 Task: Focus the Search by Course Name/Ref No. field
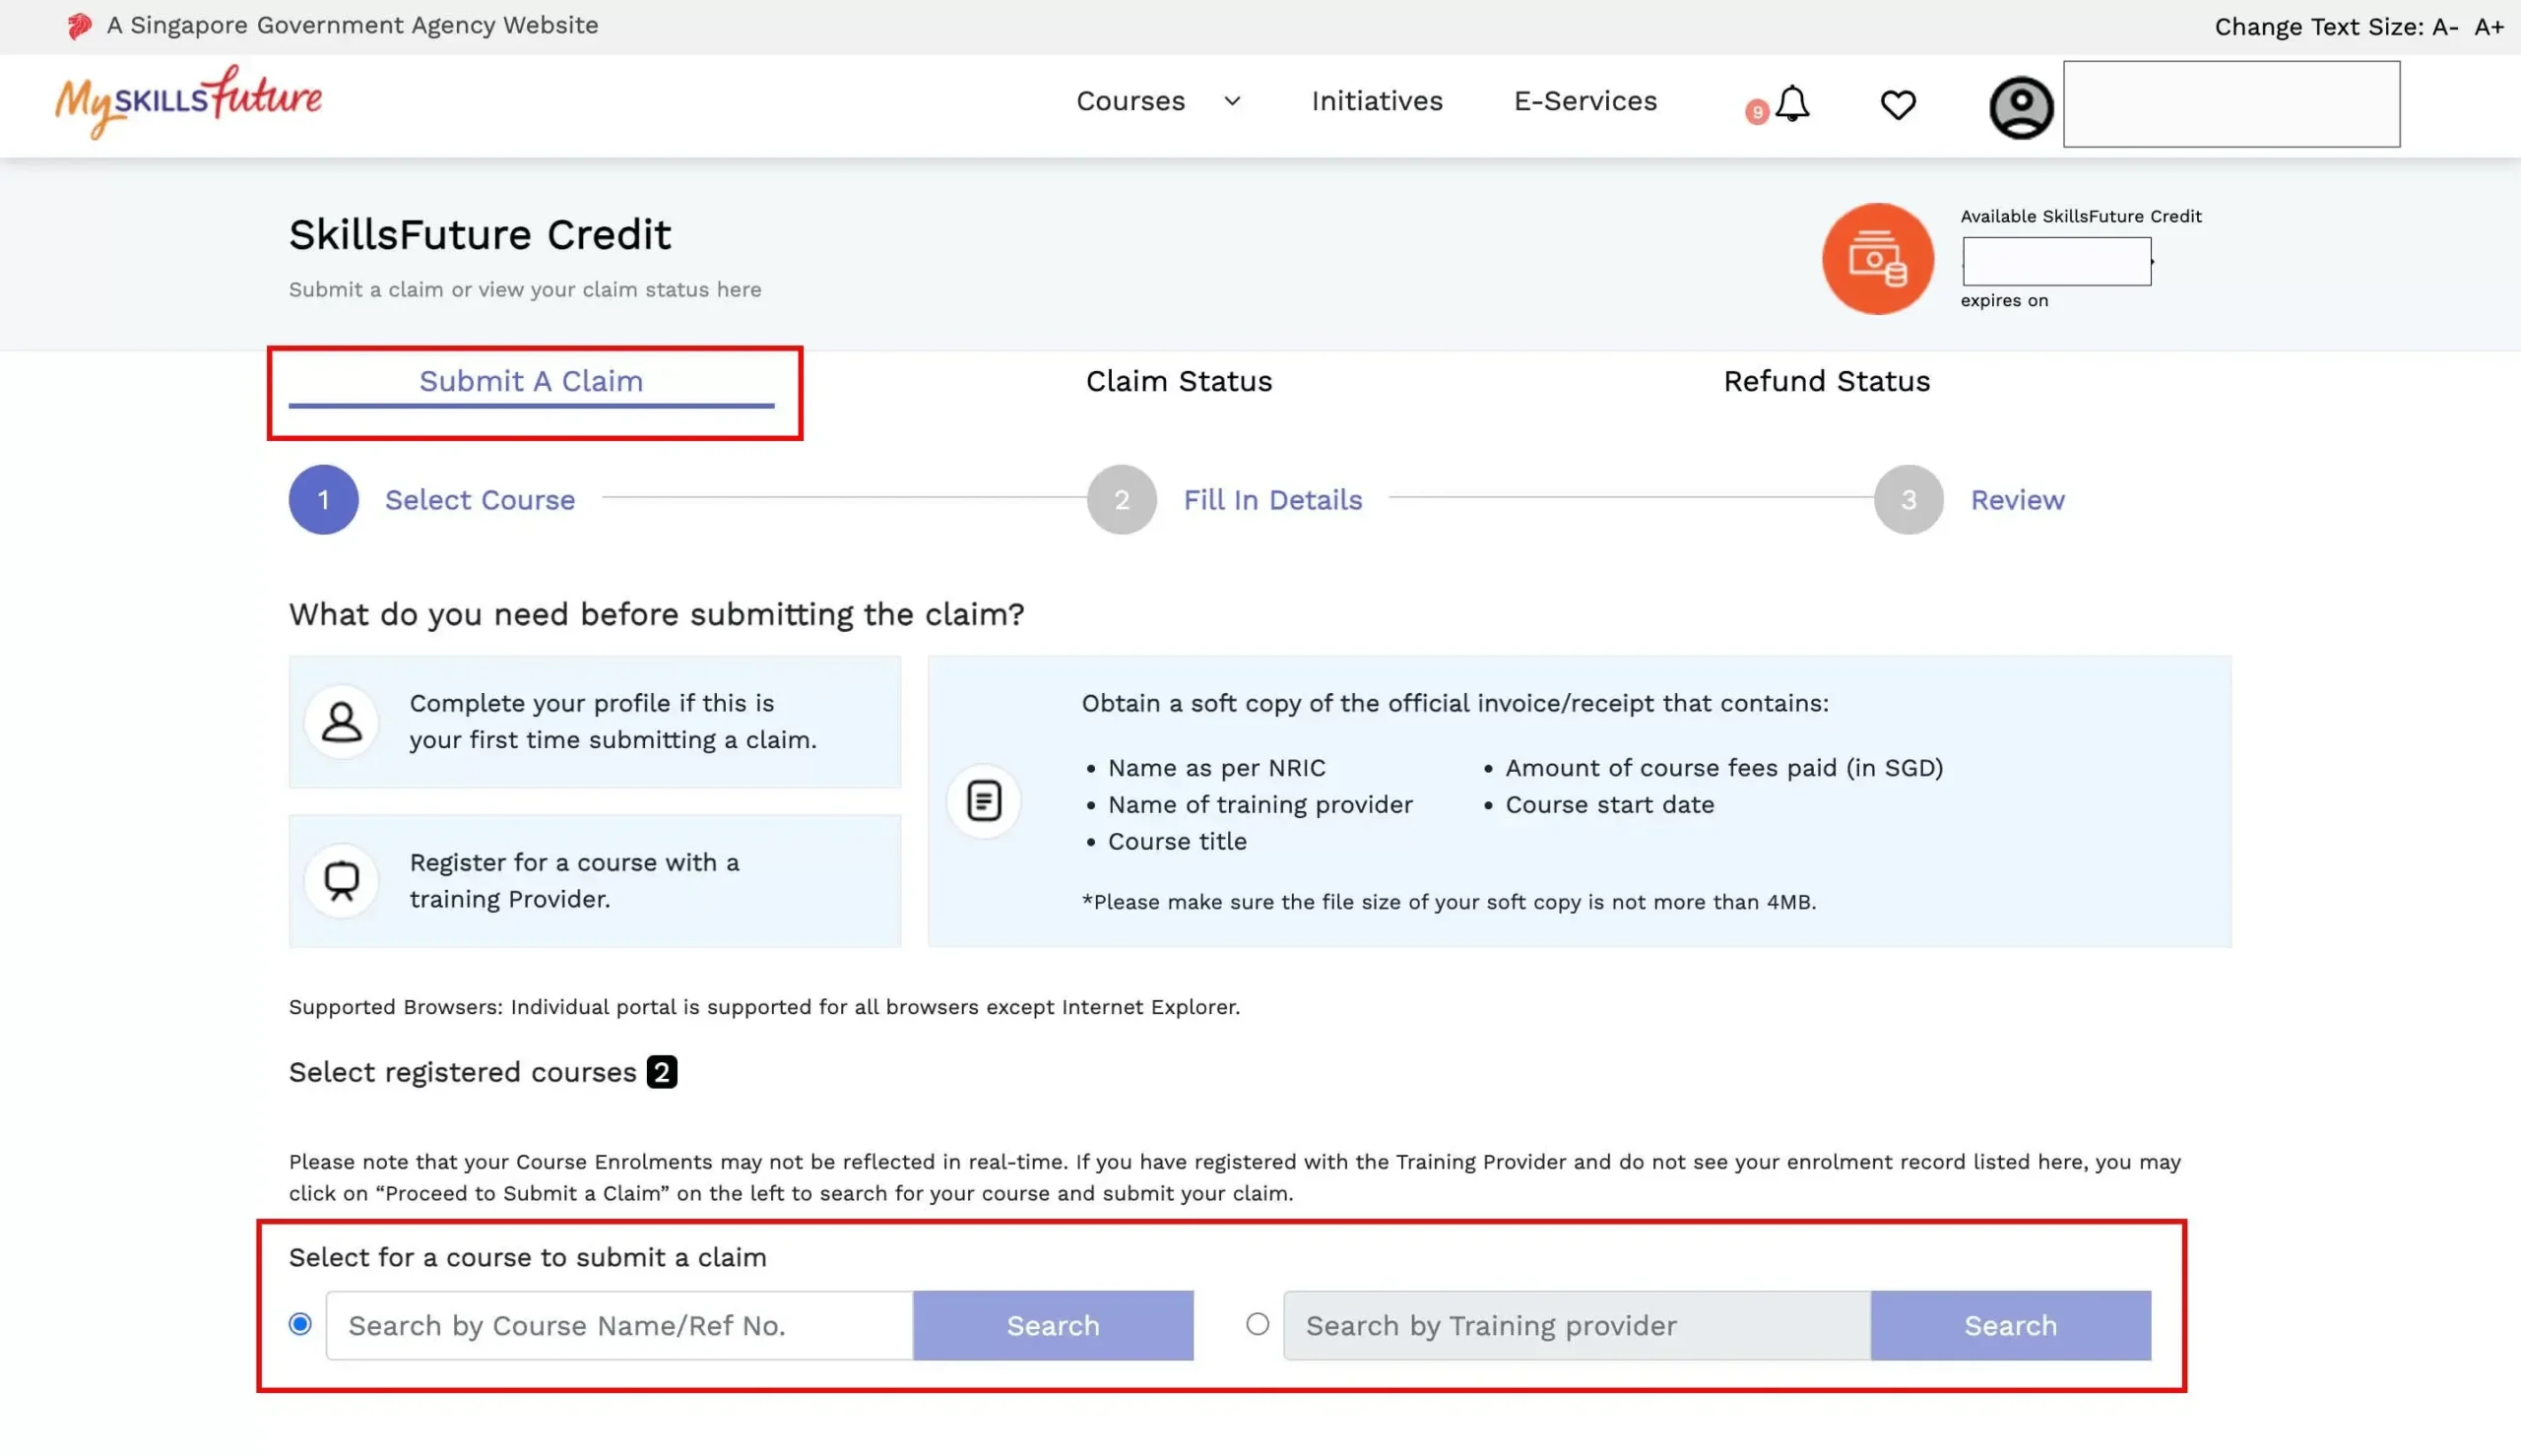point(619,1325)
